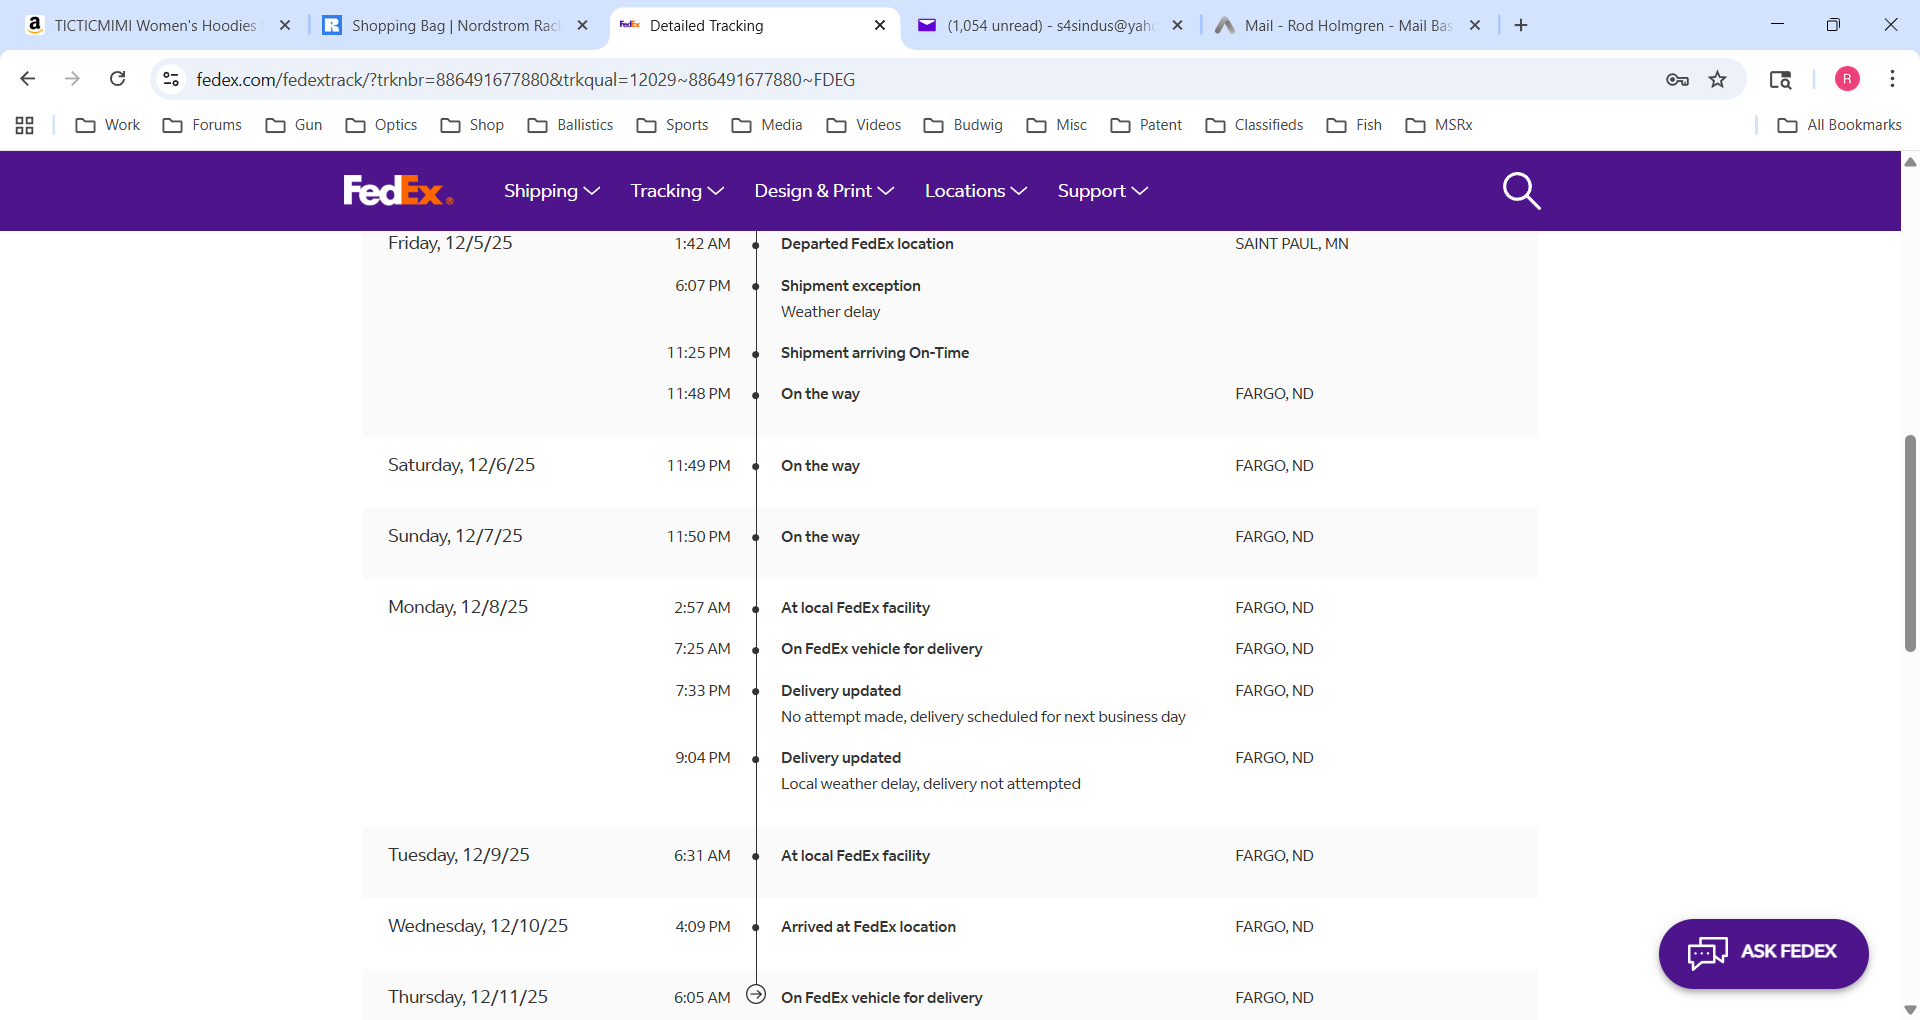Image resolution: width=1920 pixels, height=1020 pixels.
Task: Open the Budwig bookmarks folder
Action: (963, 125)
